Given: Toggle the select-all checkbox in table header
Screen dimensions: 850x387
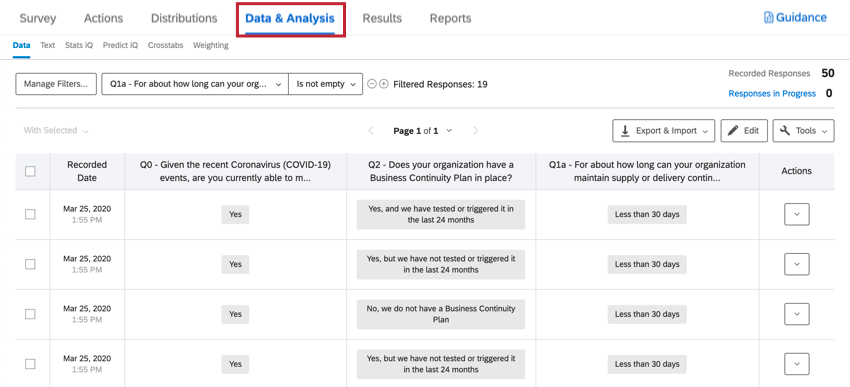Looking at the screenshot, I should click(30, 171).
